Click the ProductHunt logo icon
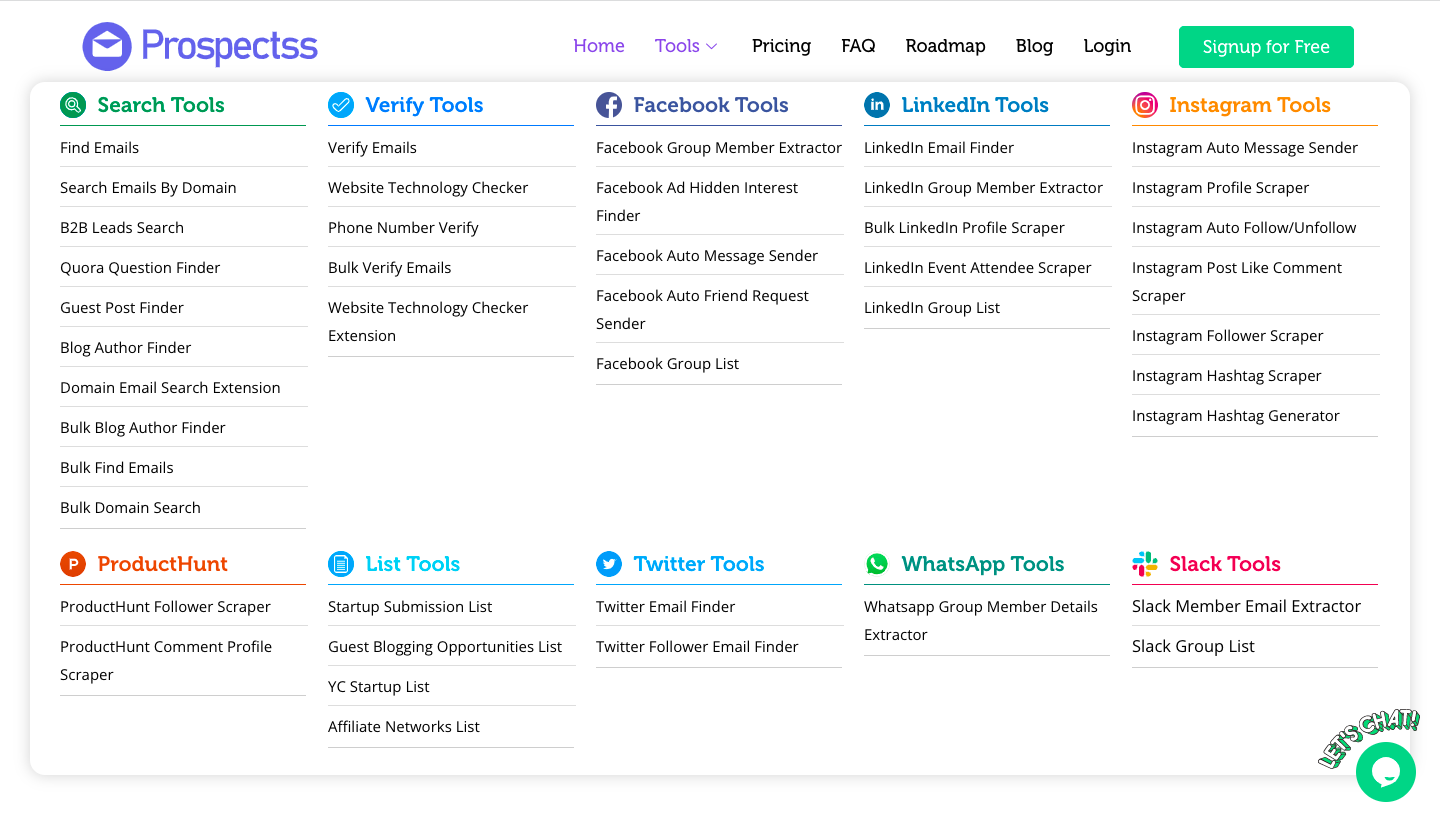This screenshot has width=1440, height=822. click(x=73, y=564)
